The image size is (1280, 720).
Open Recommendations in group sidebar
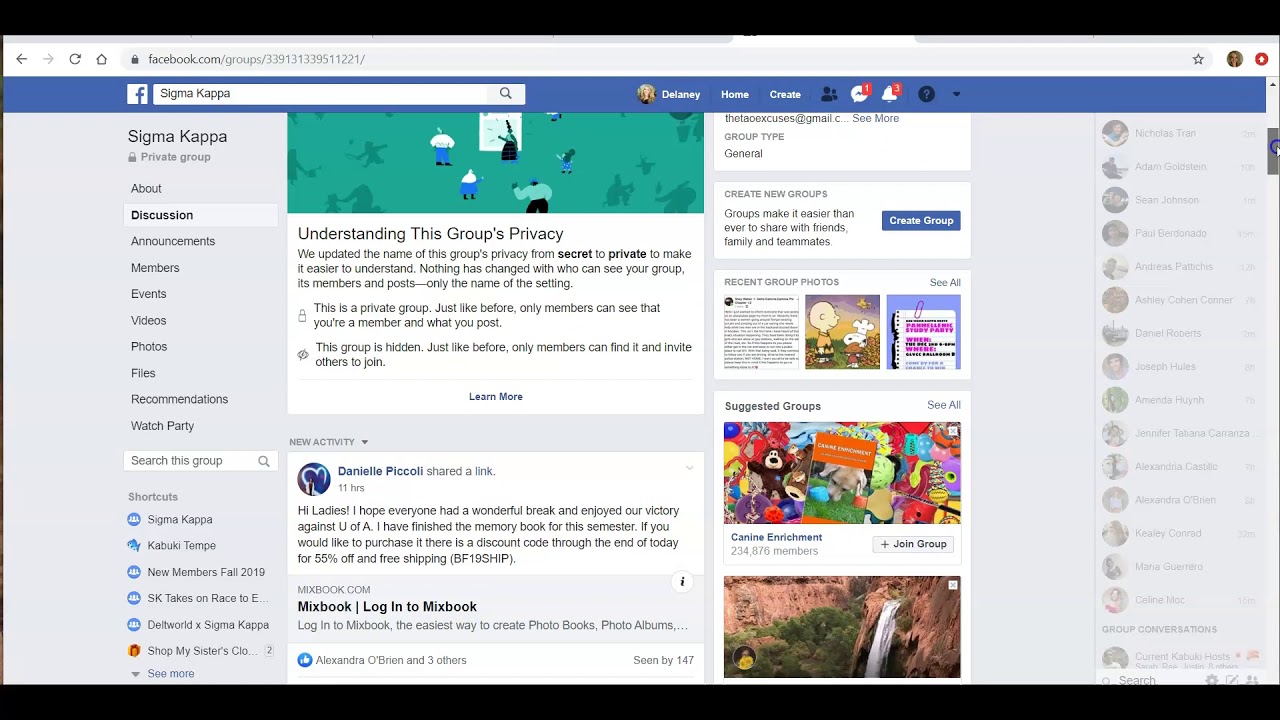[179, 399]
